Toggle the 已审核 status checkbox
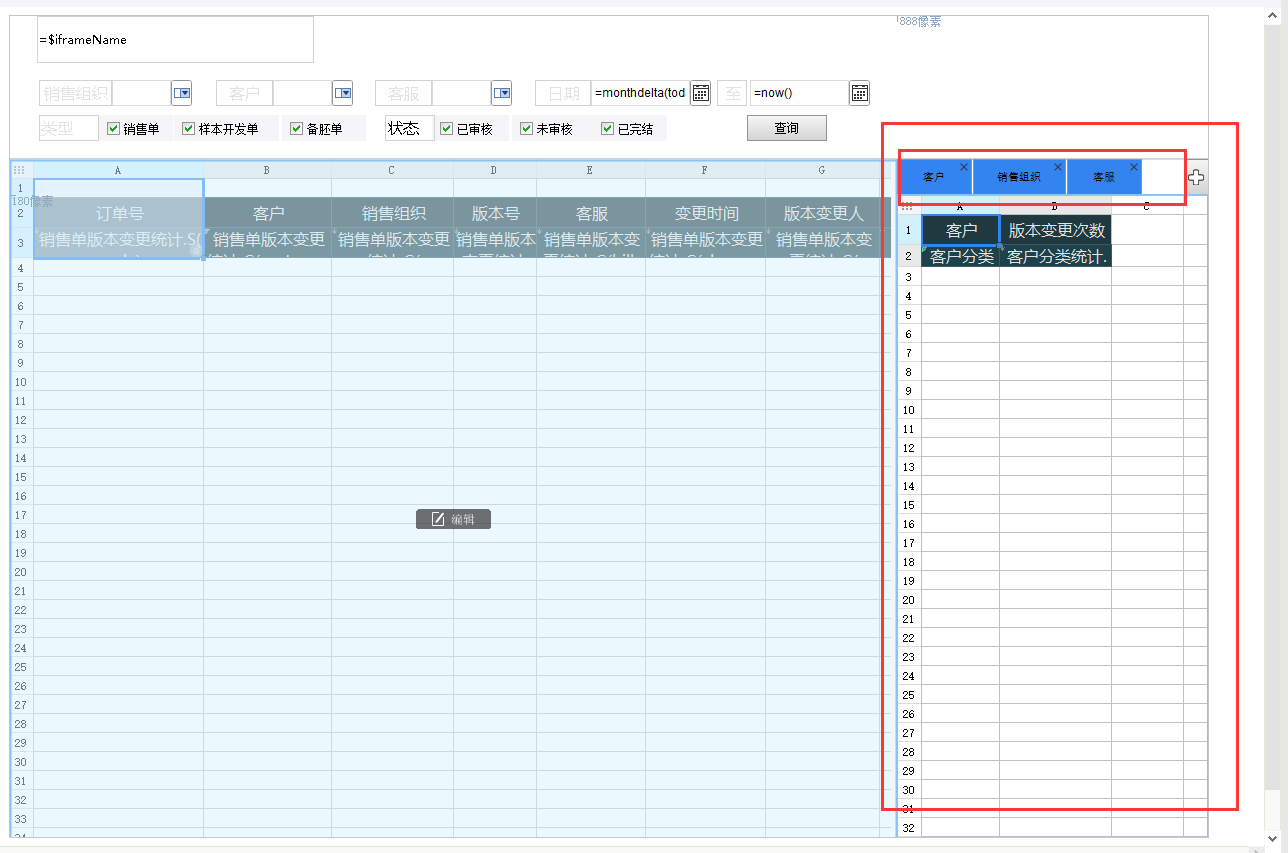The width and height of the screenshot is (1288, 853). tap(446, 129)
